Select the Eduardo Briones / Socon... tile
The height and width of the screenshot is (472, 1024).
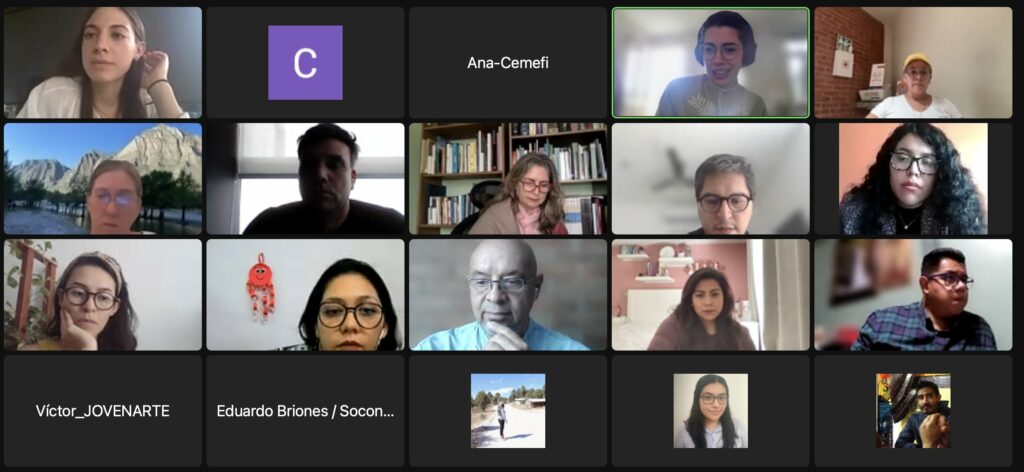(x=305, y=411)
